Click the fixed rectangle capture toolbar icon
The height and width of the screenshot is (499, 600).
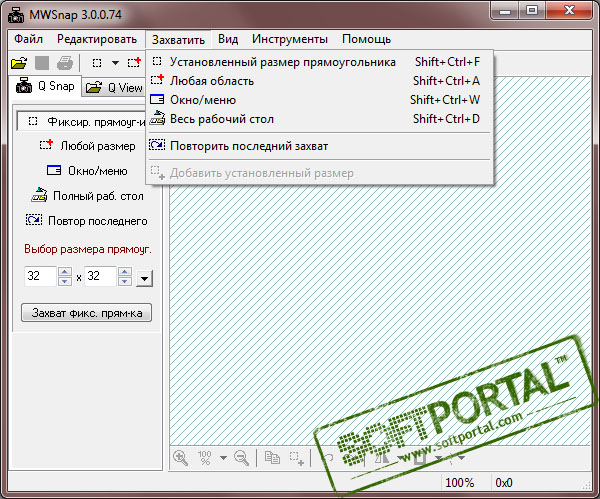(x=97, y=63)
